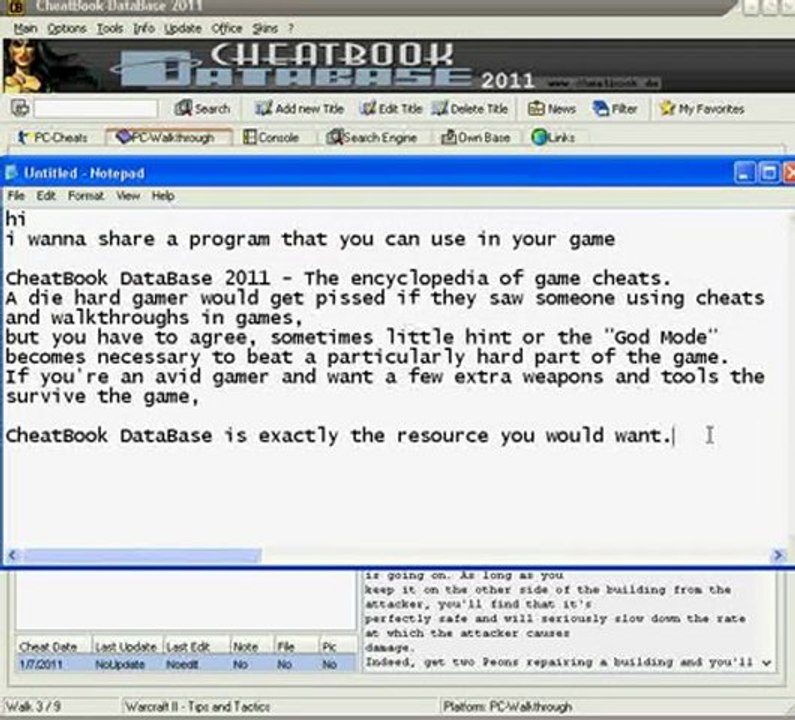The height and width of the screenshot is (720, 795).
Task: Click the Cheat Date column header
Action: click(x=54, y=646)
